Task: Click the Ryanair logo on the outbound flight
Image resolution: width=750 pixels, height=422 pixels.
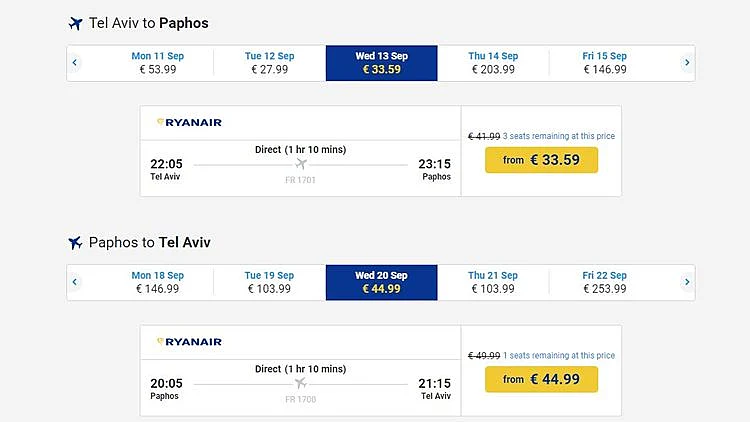Action: (189, 123)
